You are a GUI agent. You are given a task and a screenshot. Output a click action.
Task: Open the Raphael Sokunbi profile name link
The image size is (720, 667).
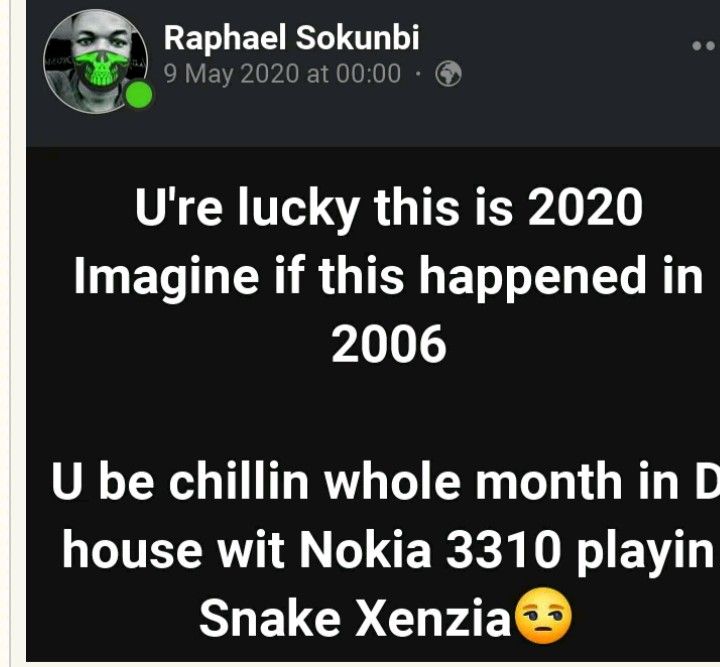(292, 37)
